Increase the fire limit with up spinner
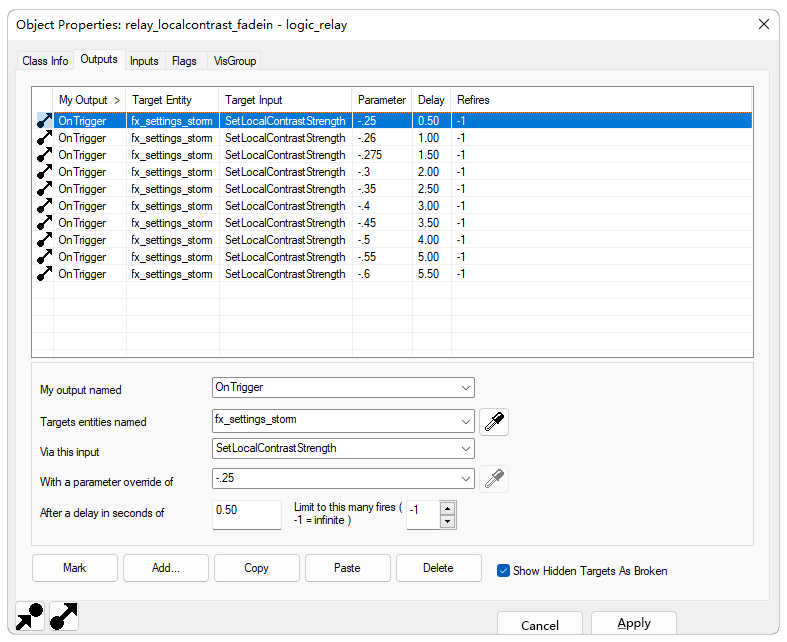Image resolution: width=787 pixels, height=642 pixels. point(447,508)
